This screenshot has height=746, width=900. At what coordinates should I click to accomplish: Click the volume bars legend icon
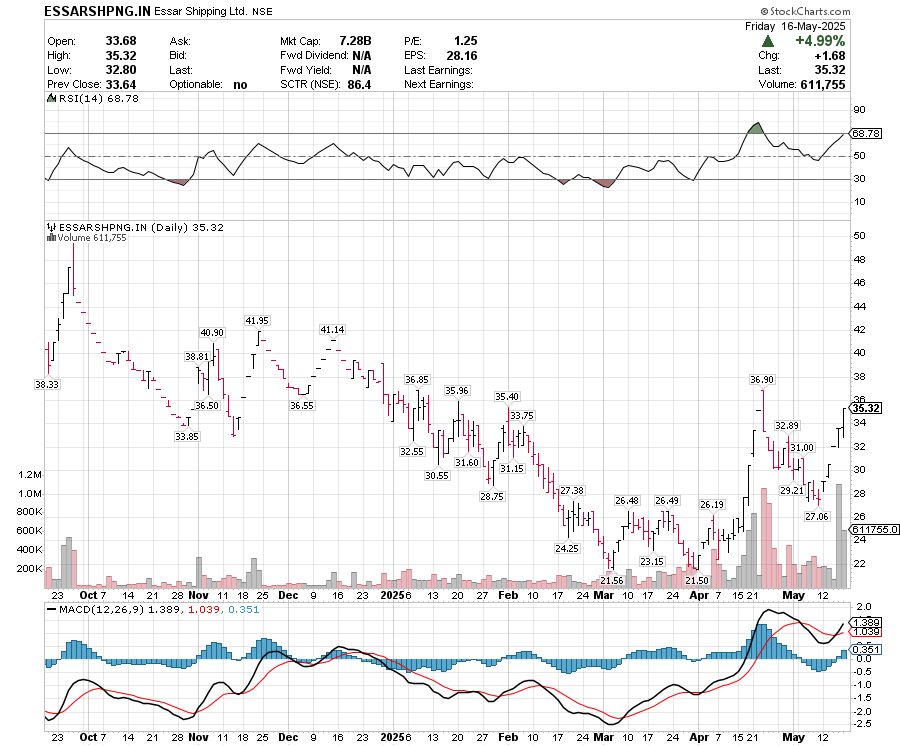51,238
